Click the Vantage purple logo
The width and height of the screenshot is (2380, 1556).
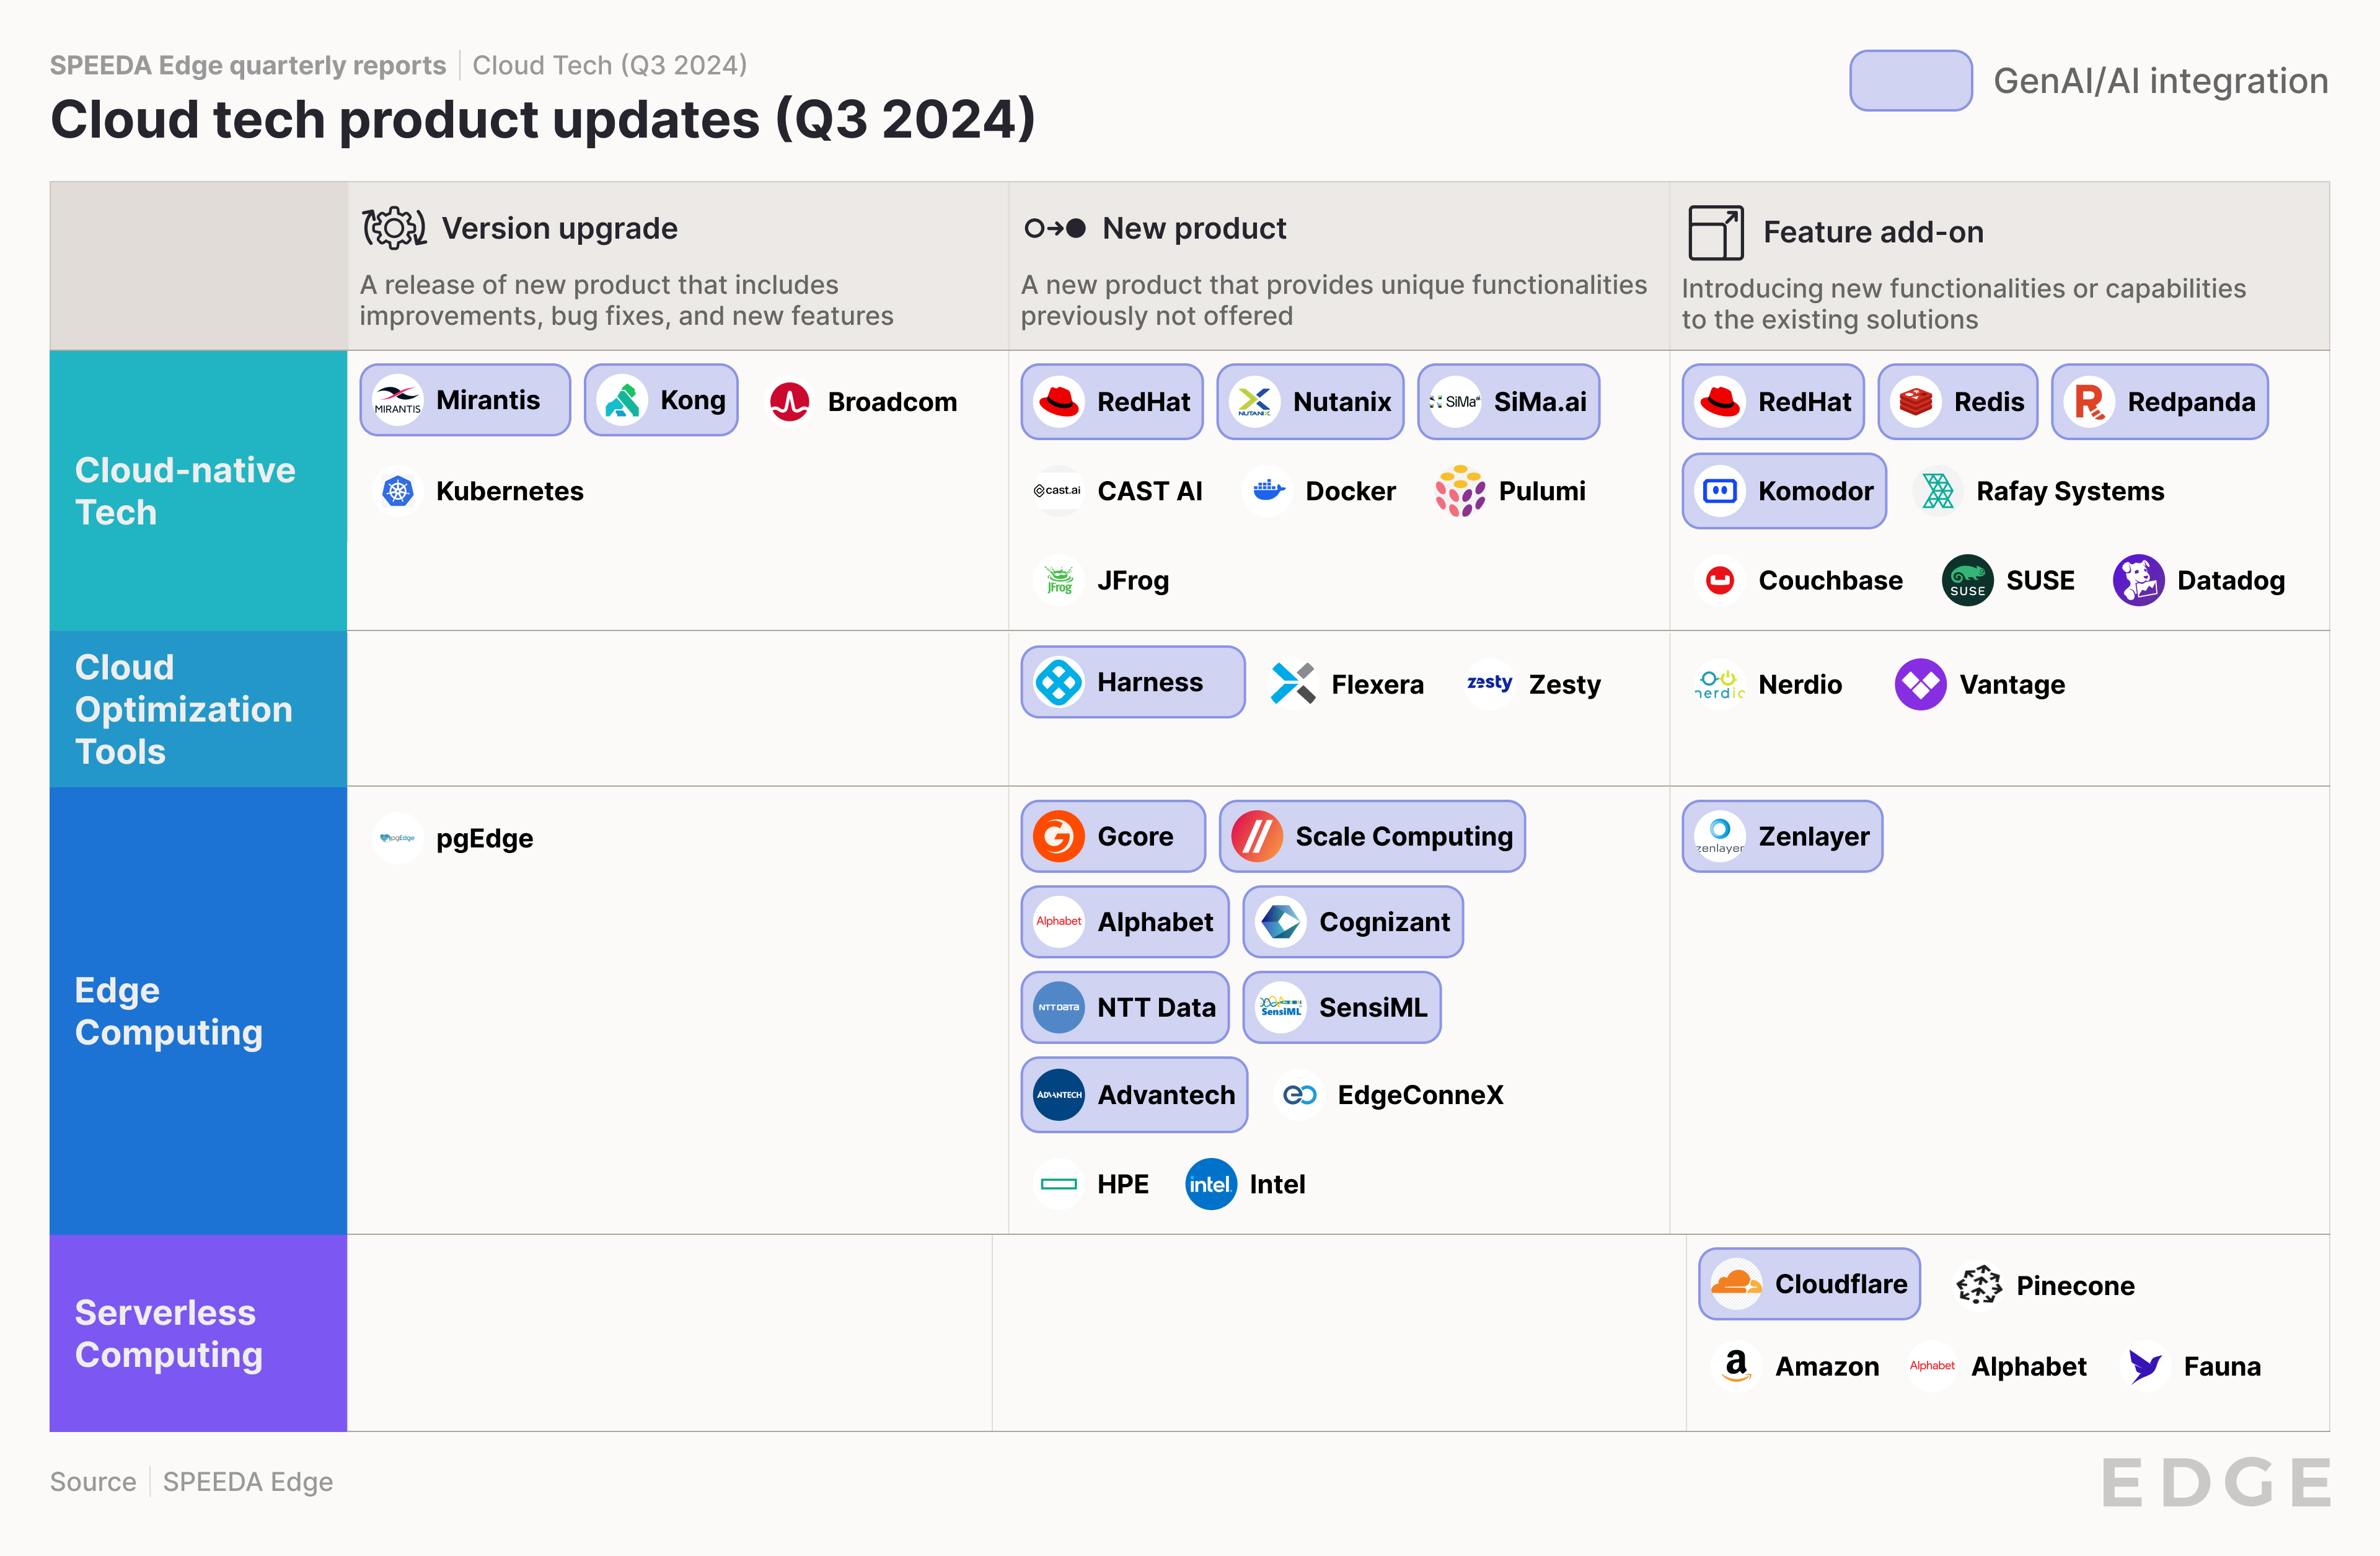click(x=1921, y=684)
